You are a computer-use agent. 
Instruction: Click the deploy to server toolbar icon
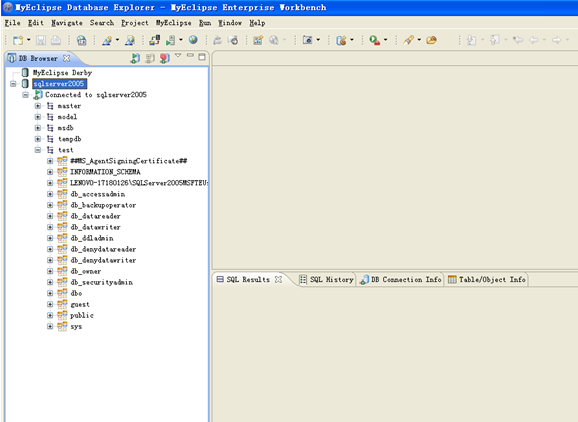point(154,40)
